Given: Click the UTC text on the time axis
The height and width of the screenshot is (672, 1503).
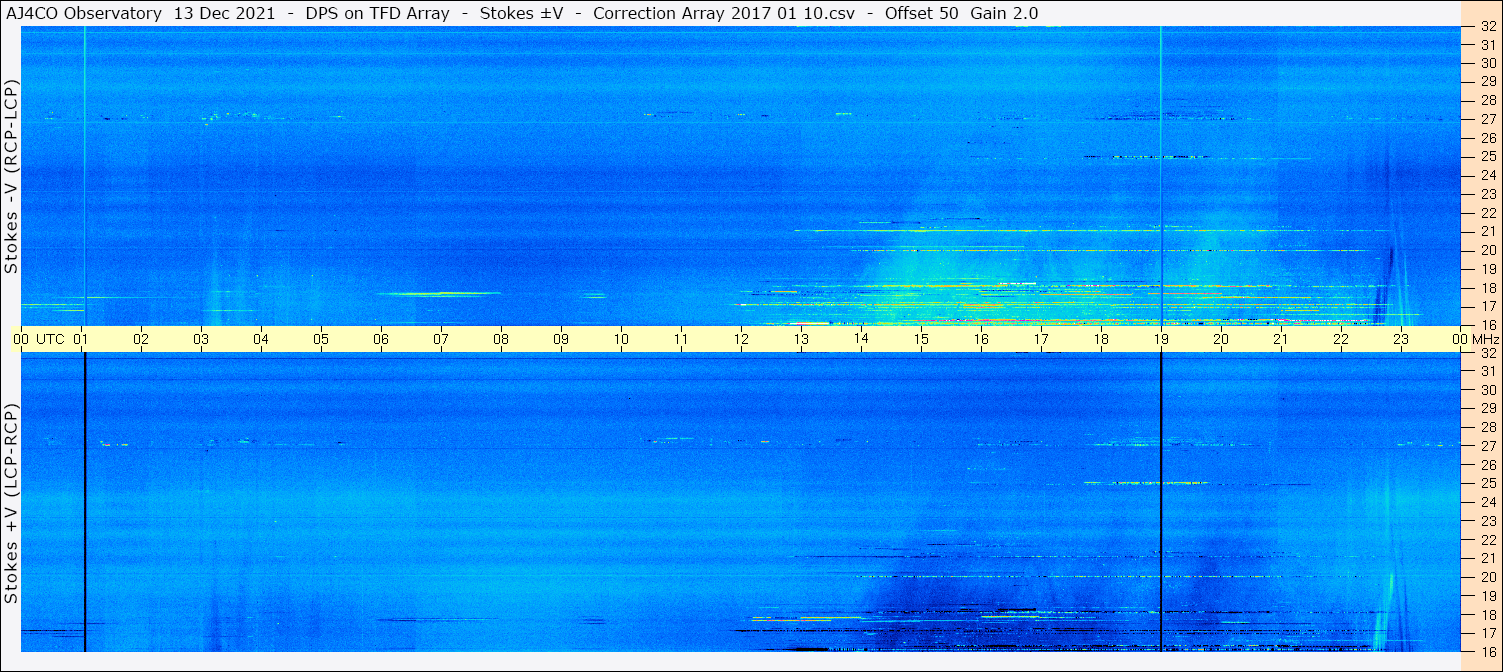Looking at the screenshot, I should pos(50,339).
